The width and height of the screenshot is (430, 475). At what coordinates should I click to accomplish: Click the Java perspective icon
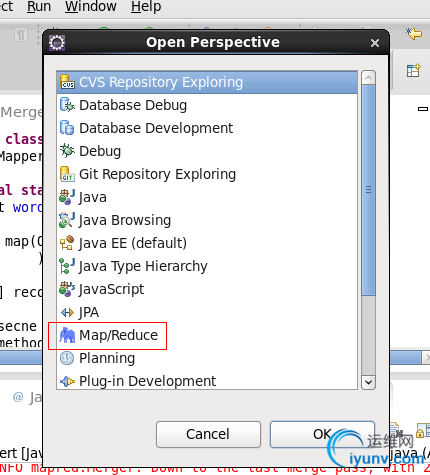tap(67, 197)
